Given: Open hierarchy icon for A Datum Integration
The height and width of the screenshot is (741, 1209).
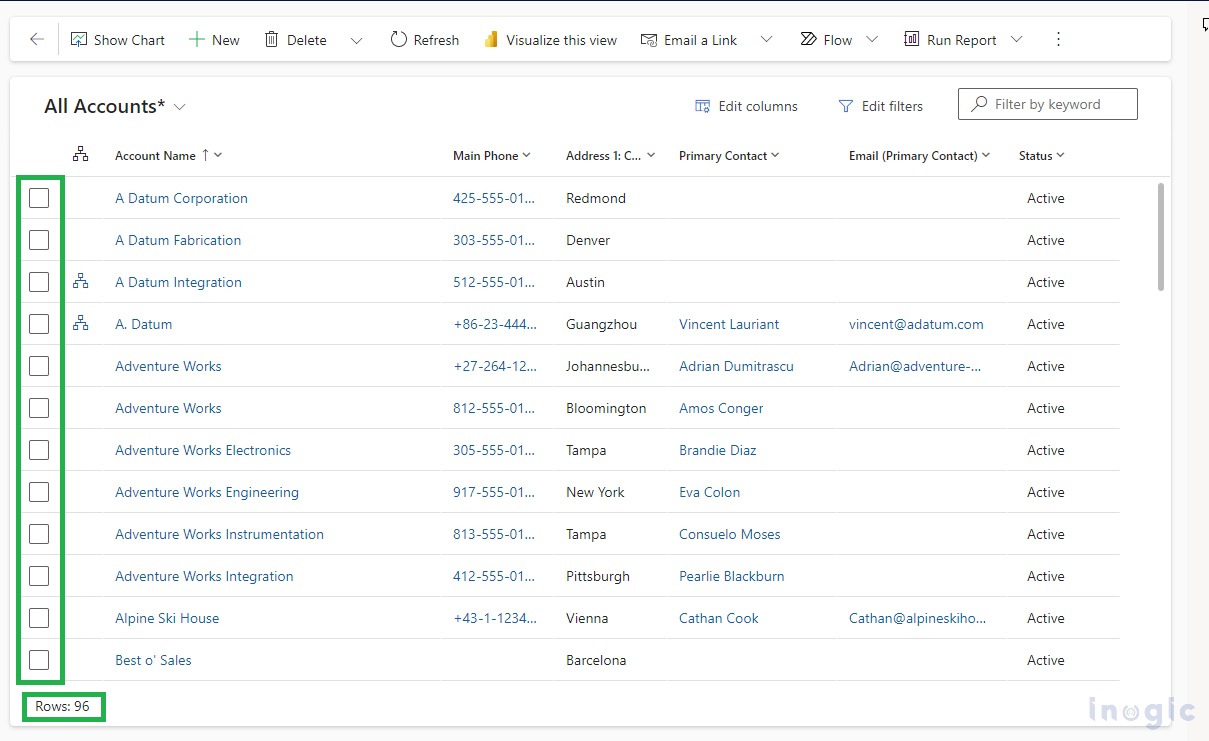Looking at the screenshot, I should click(81, 282).
